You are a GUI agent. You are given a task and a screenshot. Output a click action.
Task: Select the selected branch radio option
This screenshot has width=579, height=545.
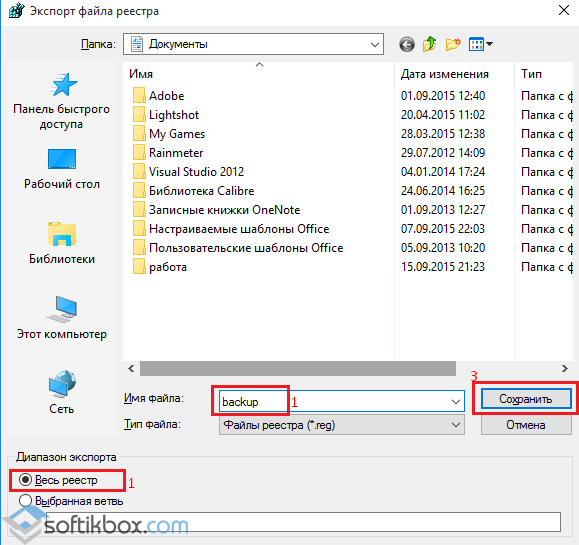(x=71, y=501)
